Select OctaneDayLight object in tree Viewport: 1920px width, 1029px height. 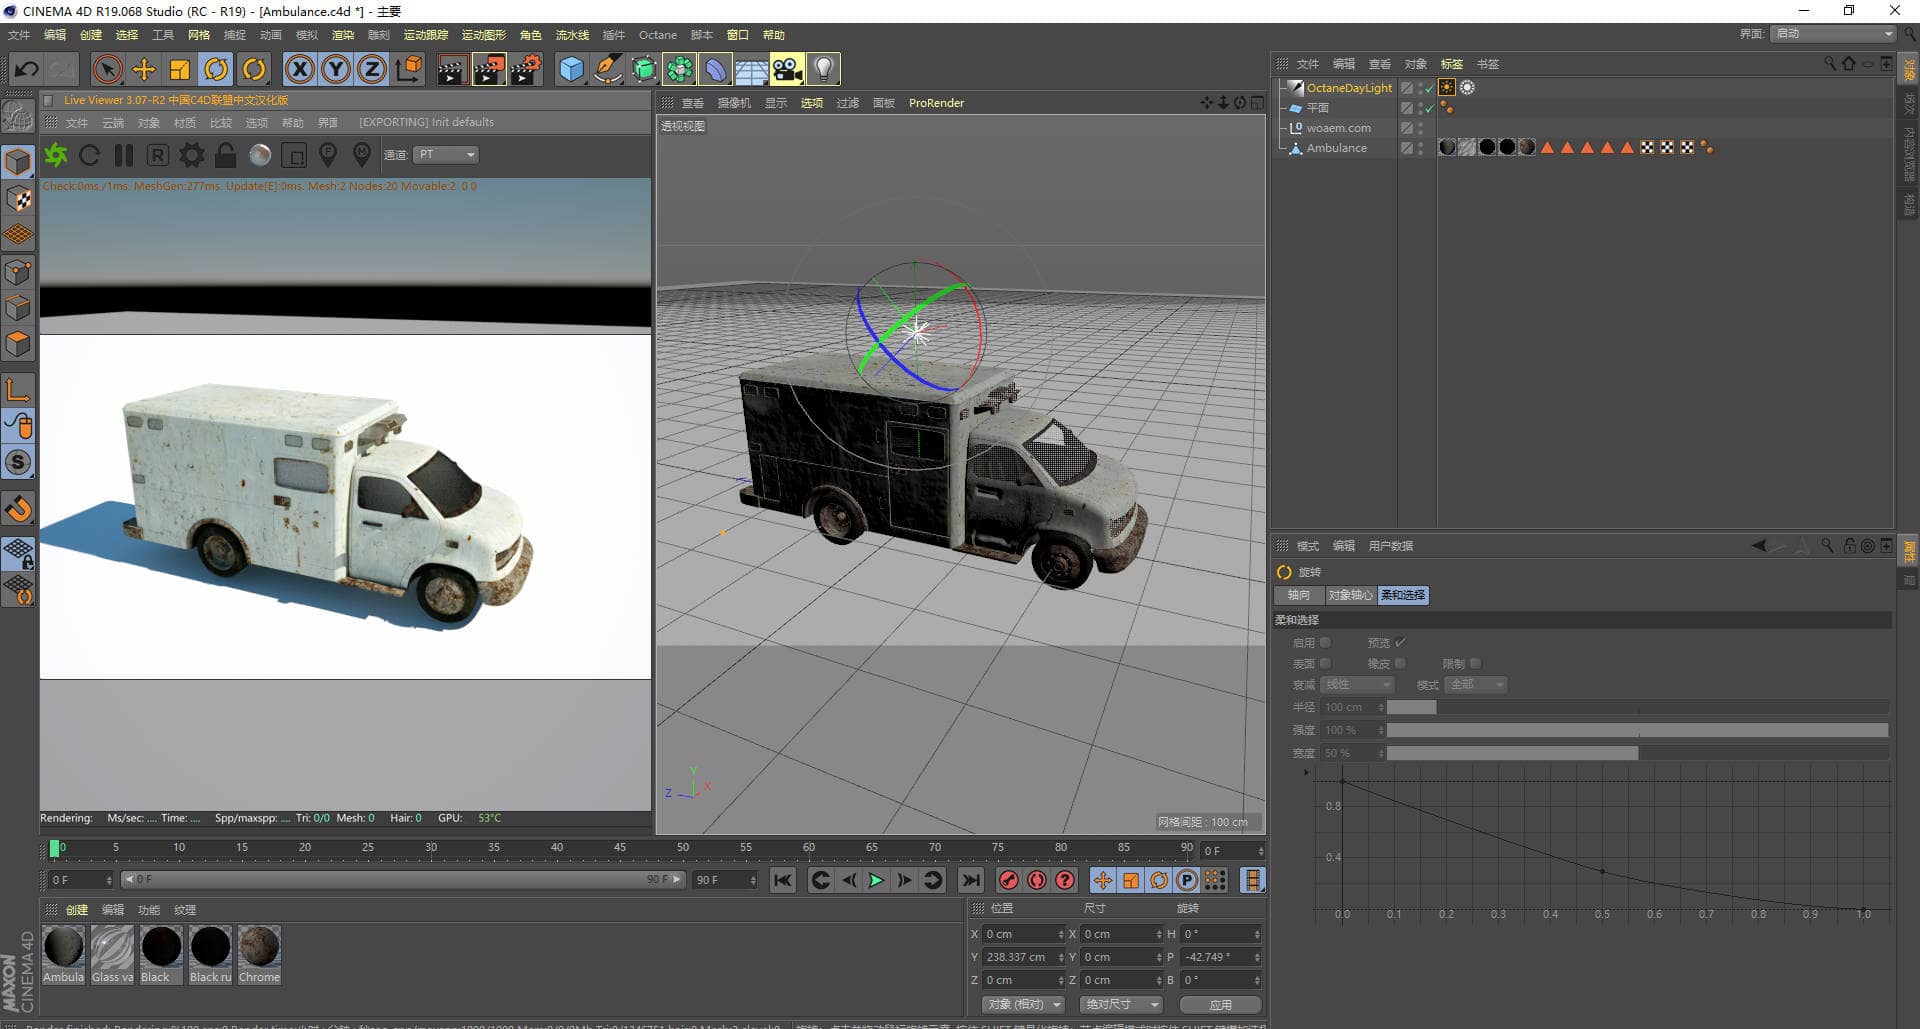pos(1349,88)
